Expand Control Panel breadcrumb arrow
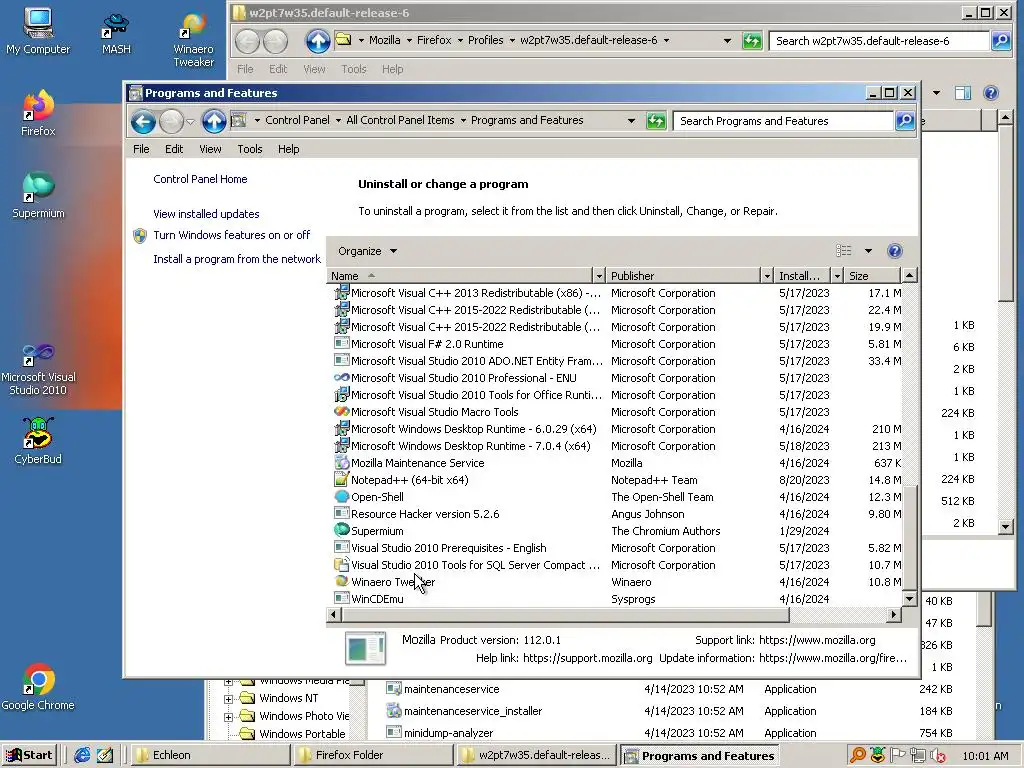The width and height of the screenshot is (1024, 768). click(x=338, y=120)
